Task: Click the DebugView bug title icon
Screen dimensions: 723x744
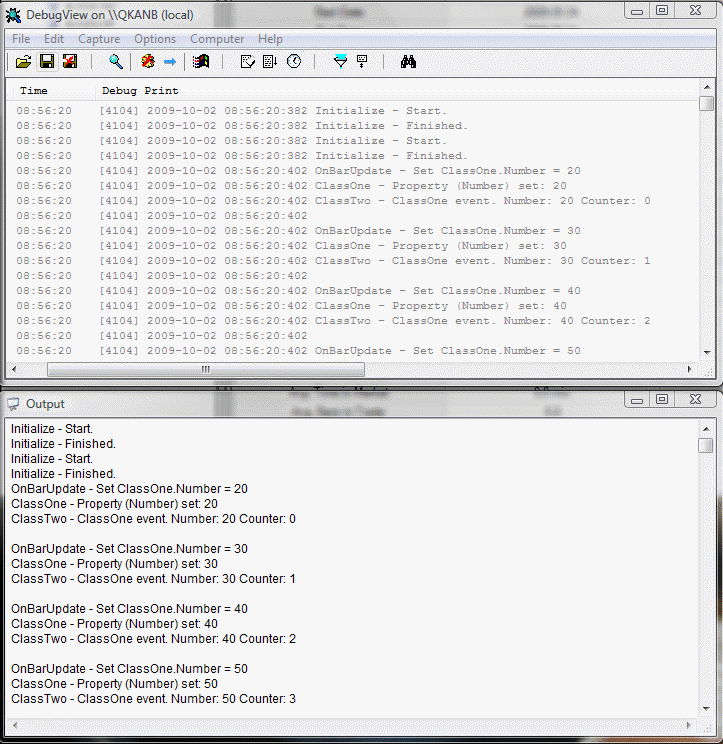Action: 13,15
